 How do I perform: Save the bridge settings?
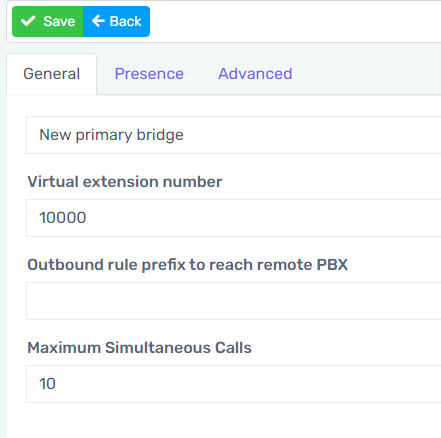[48, 21]
